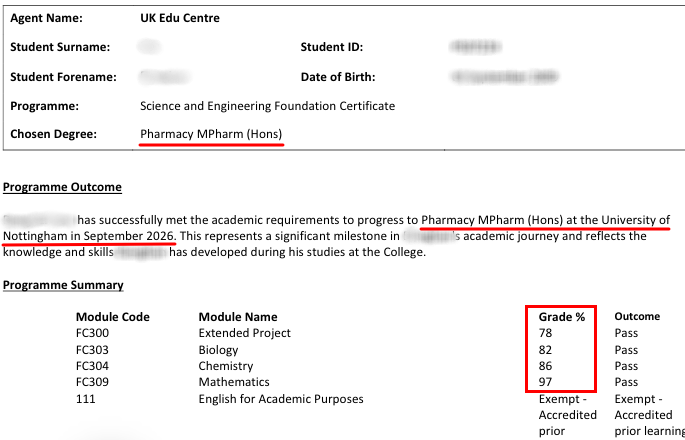The width and height of the screenshot is (685, 440).
Task: Click the Programme Outcome heading
Action: click(62, 187)
